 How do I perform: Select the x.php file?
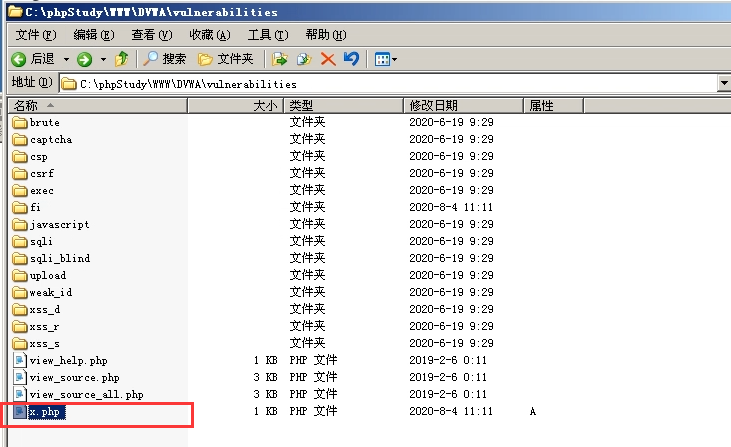click(46, 411)
